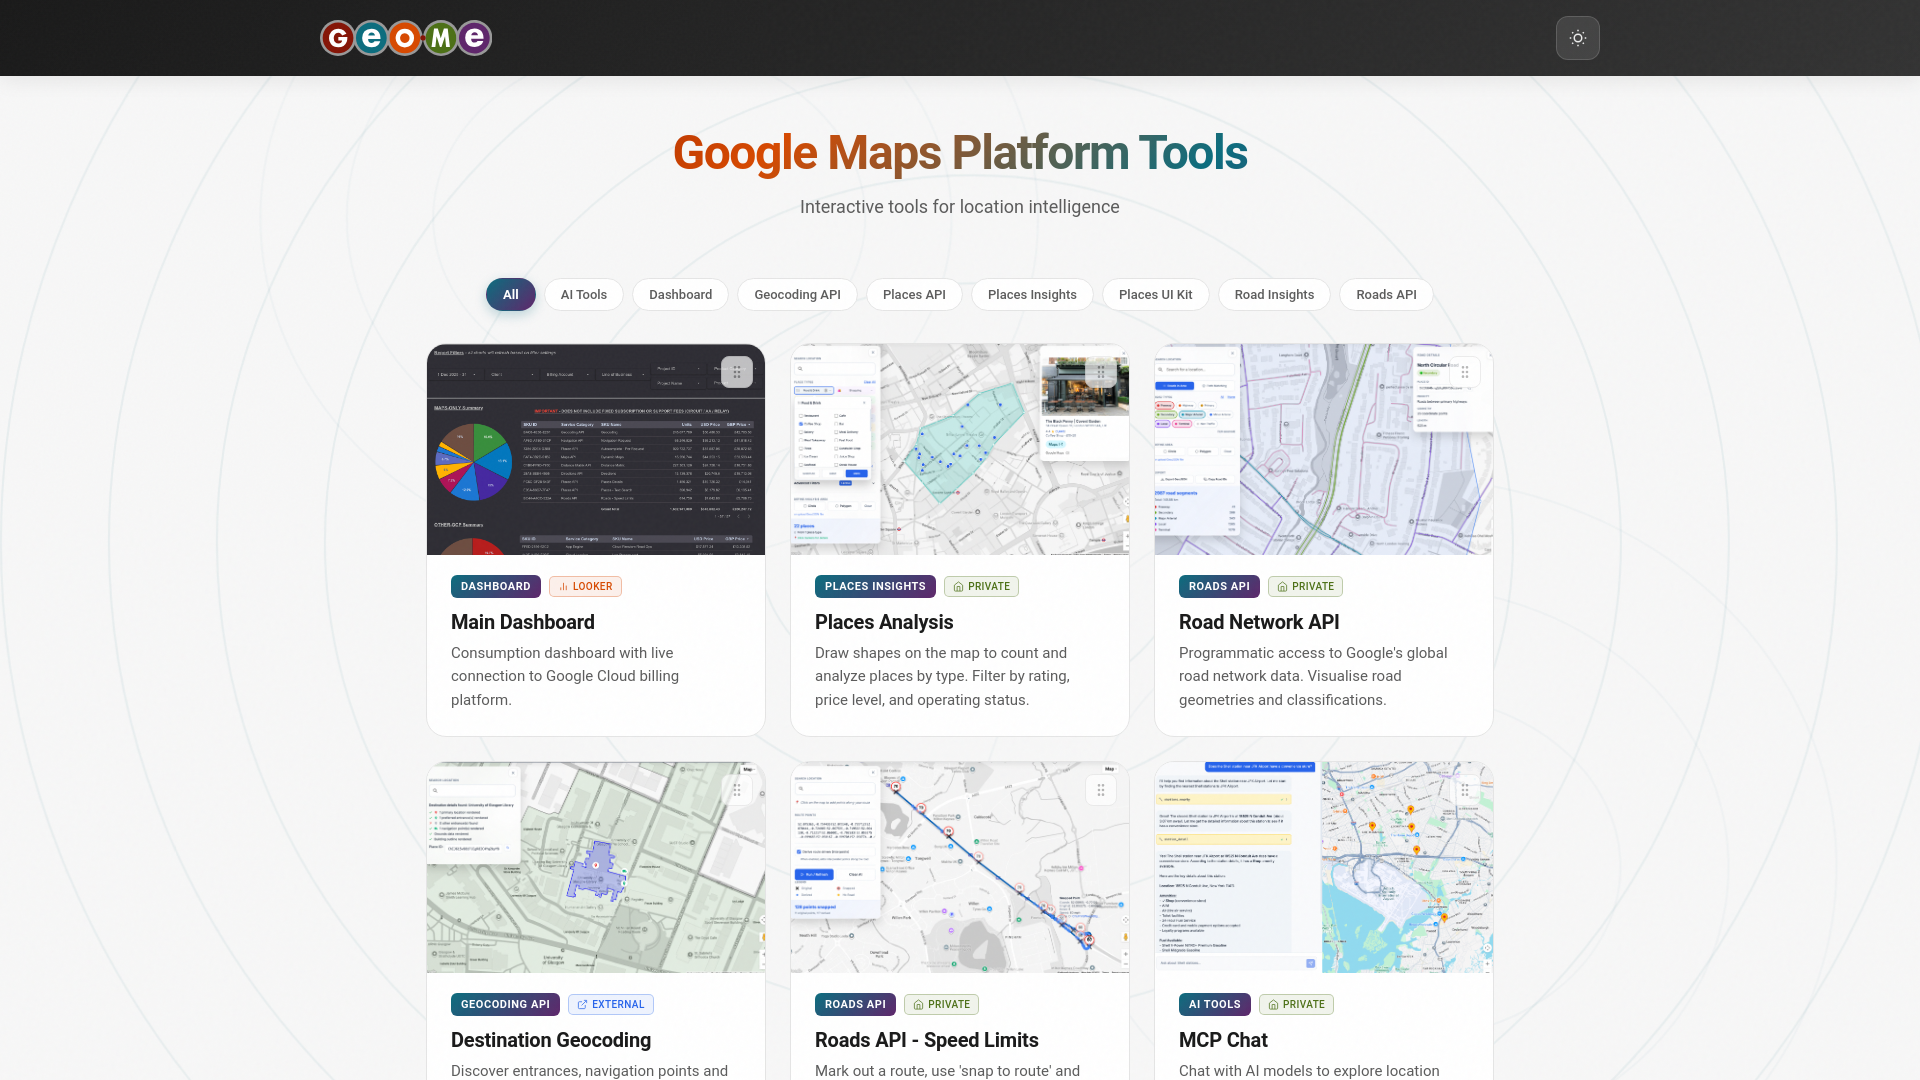Image resolution: width=1920 pixels, height=1080 pixels.
Task: Click drag handle on MCP Chat card
Action: click(1465, 790)
